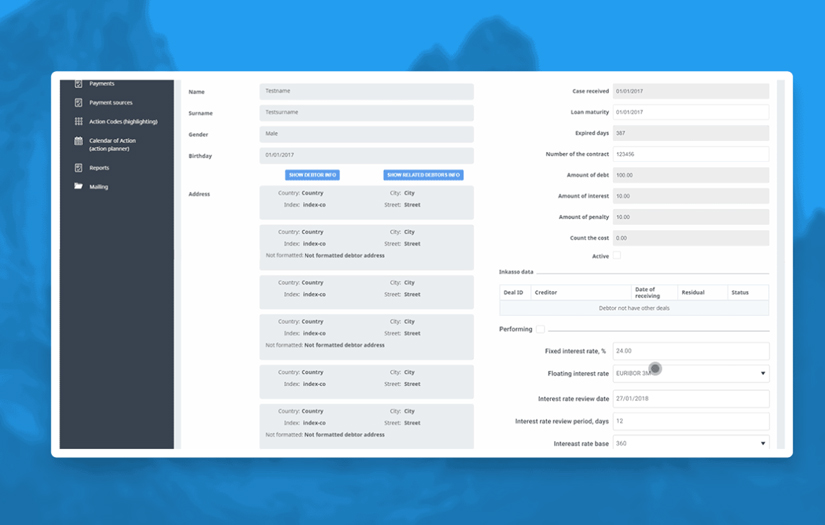Open Action Codes (highlighting) menu item
825x525 pixels.
pyautogui.click(x=123, y=122)
